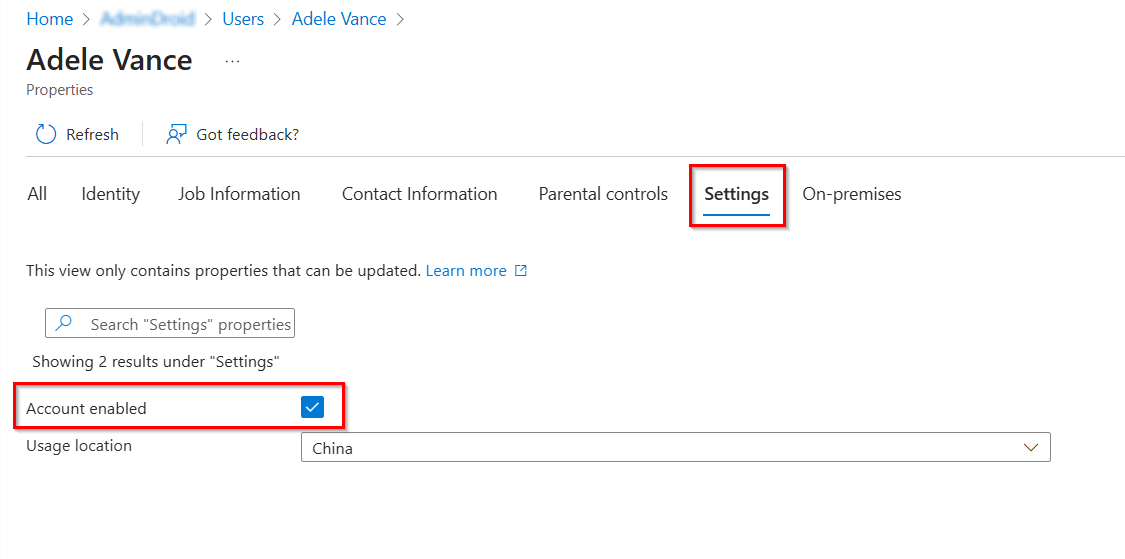Open the Learn more link
Image resolution: width=1125 pixels, height=559 pixels.
(x=466, y=271)
